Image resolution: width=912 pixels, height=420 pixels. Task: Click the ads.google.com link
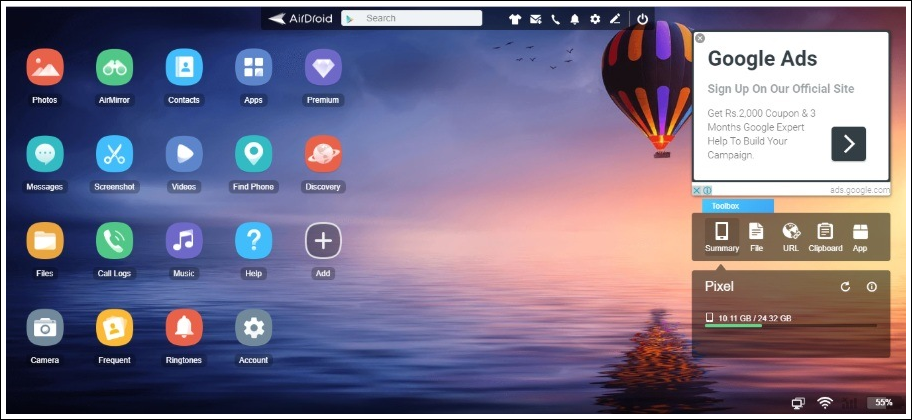[x=860, y=190]
